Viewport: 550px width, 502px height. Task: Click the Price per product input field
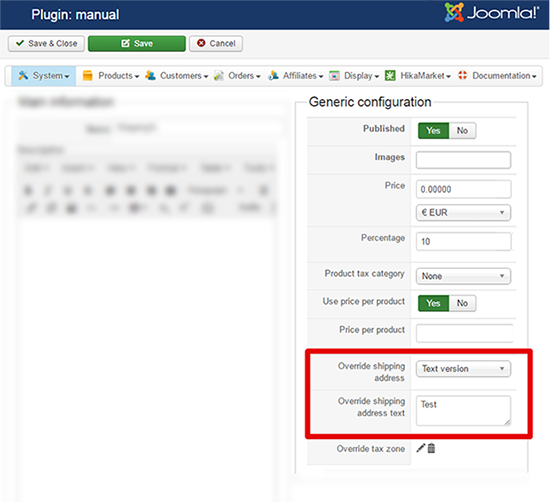pyautogui.click(x=464, y=333)
